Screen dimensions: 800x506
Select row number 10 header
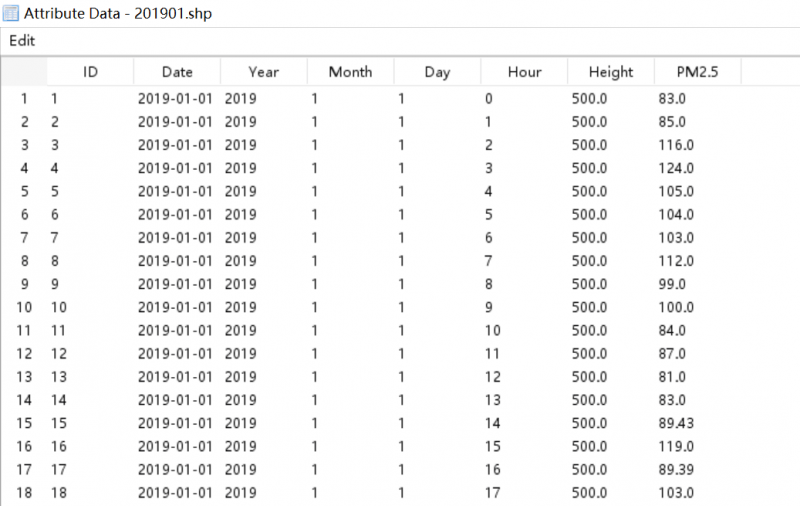click(x=24, y=307)
